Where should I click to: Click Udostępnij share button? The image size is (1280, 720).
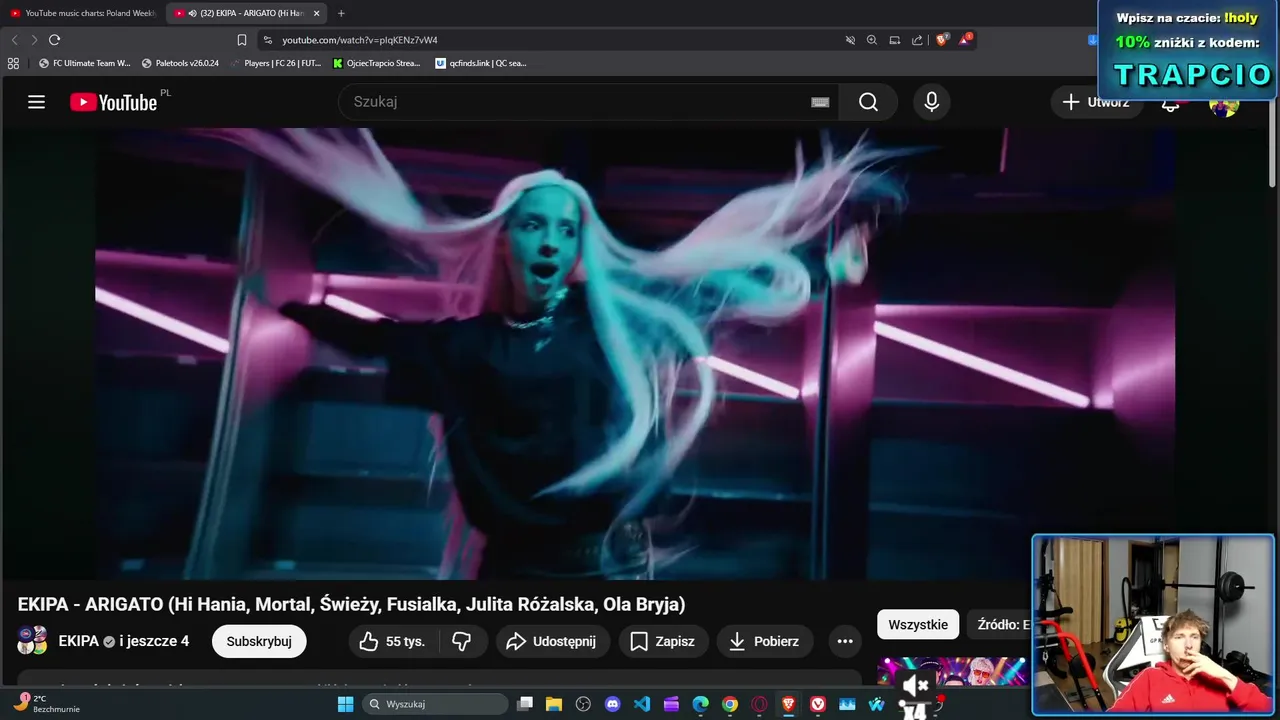[551, 641]
